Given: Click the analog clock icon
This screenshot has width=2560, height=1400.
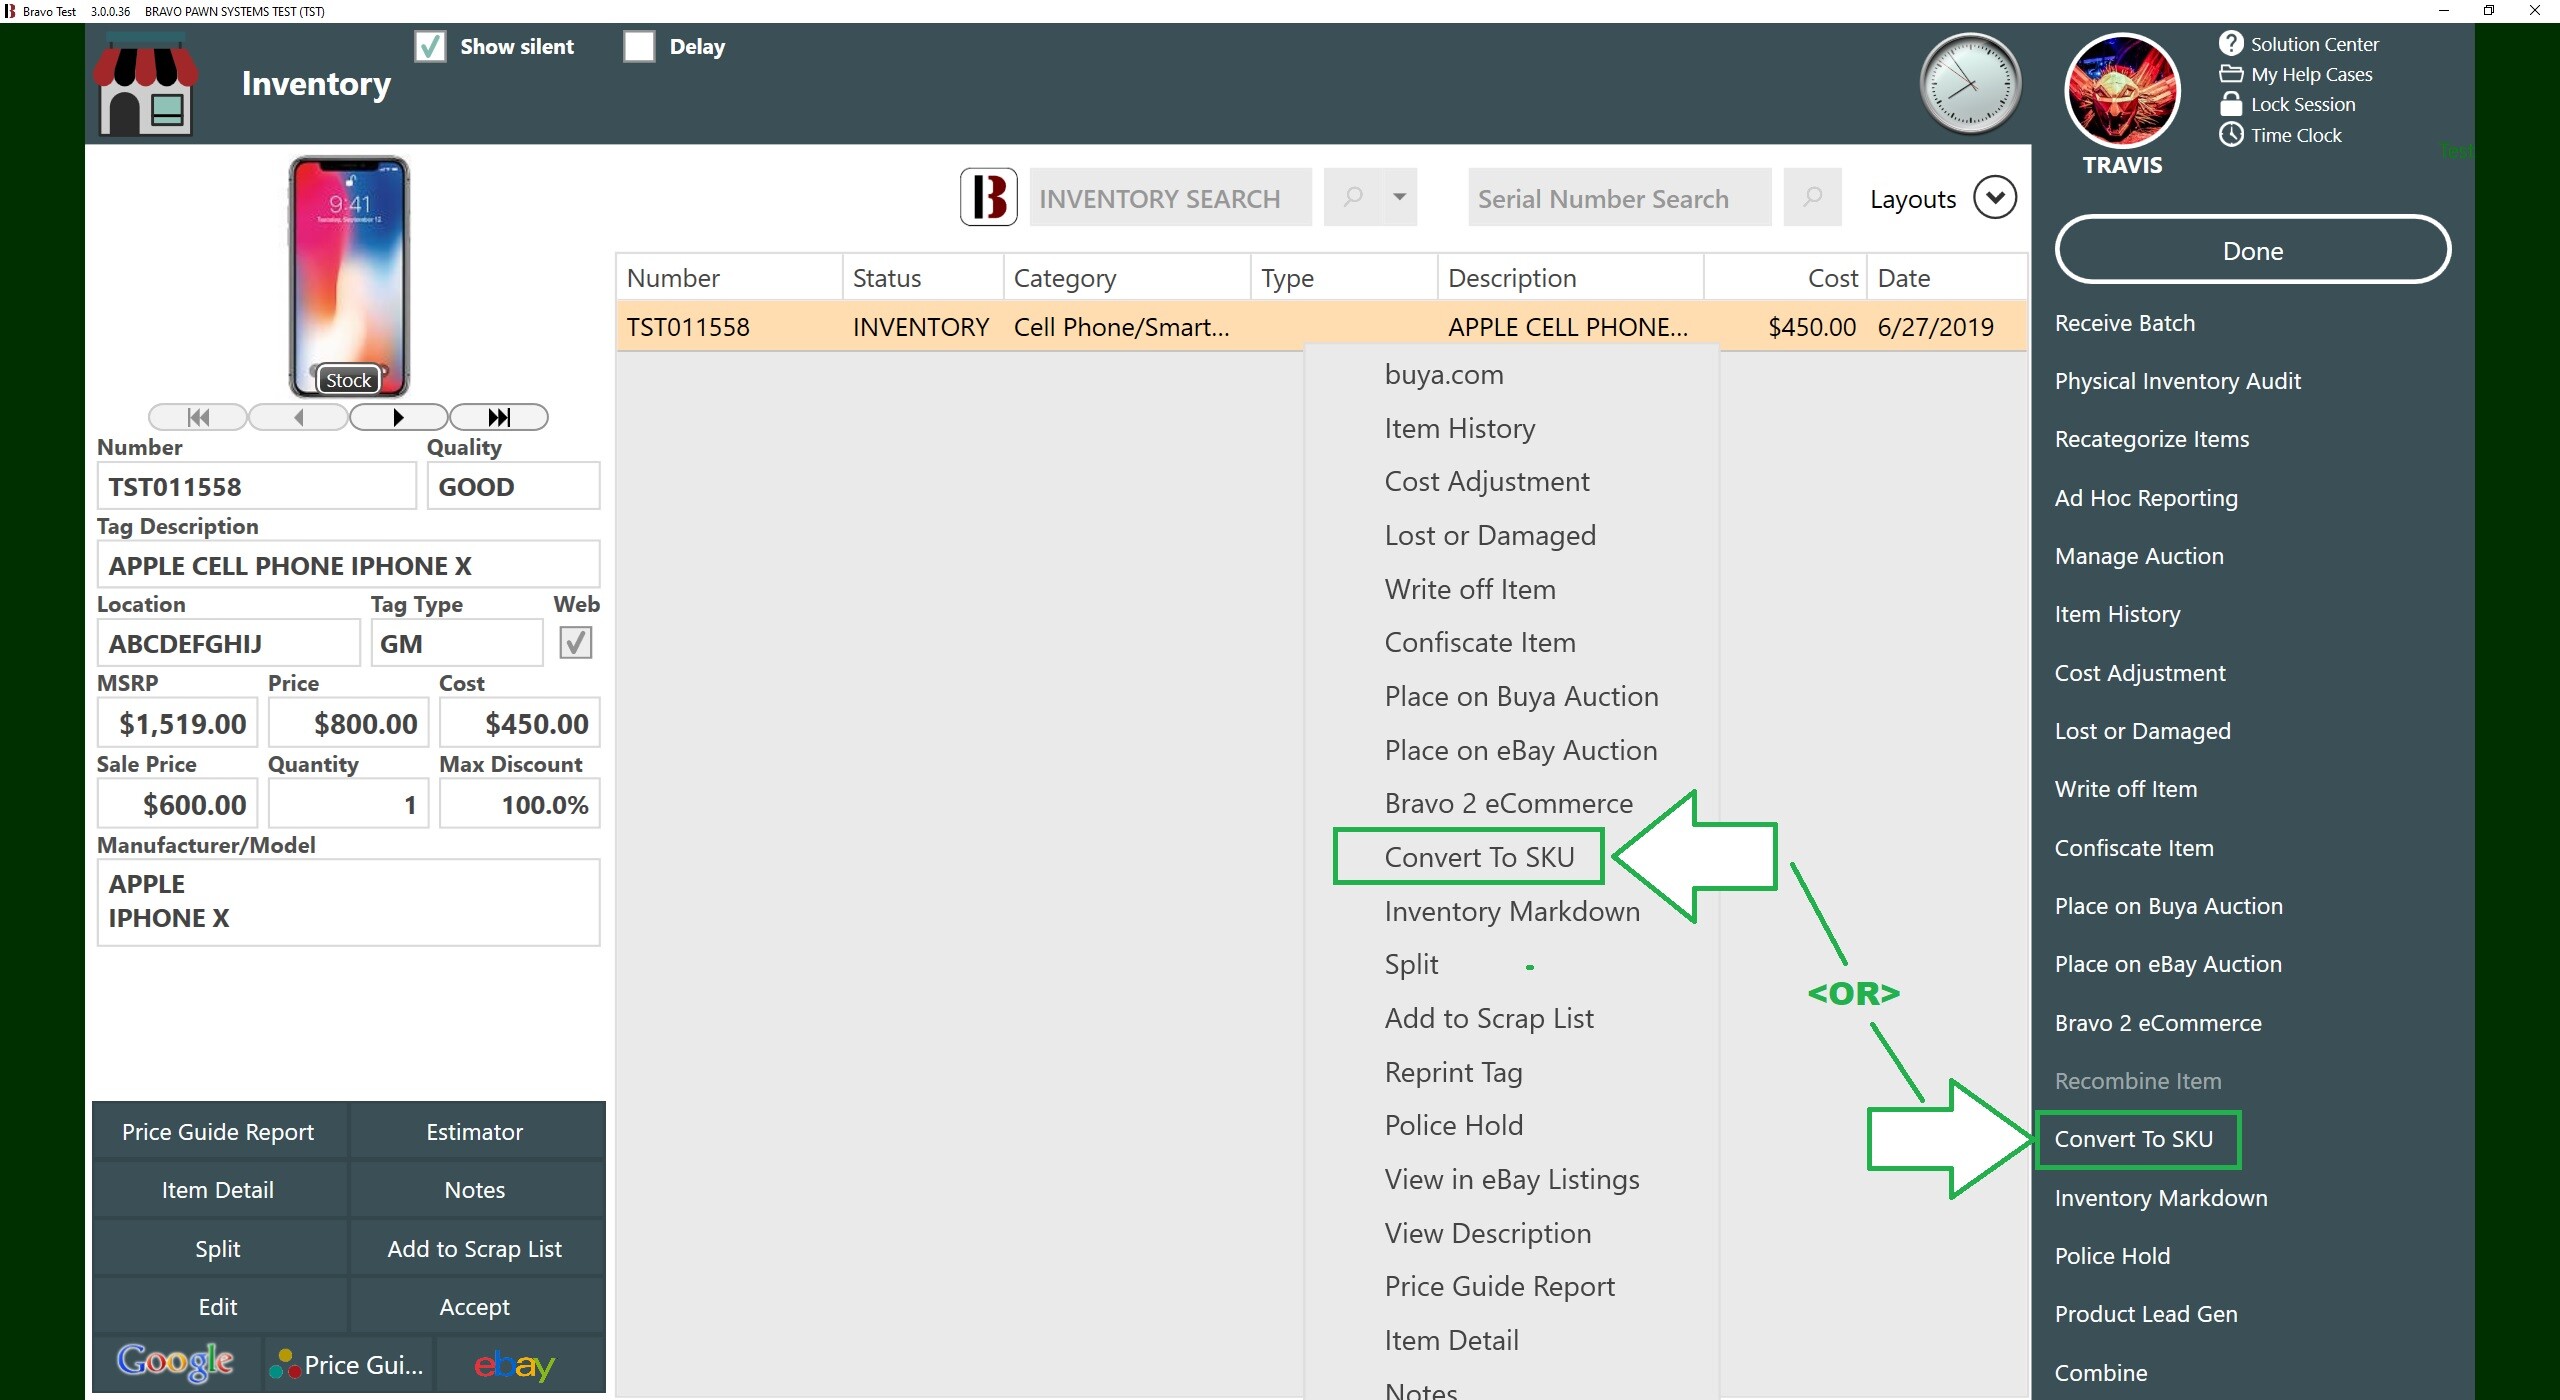Looking at the screenshot, I should coord(1970,84).
